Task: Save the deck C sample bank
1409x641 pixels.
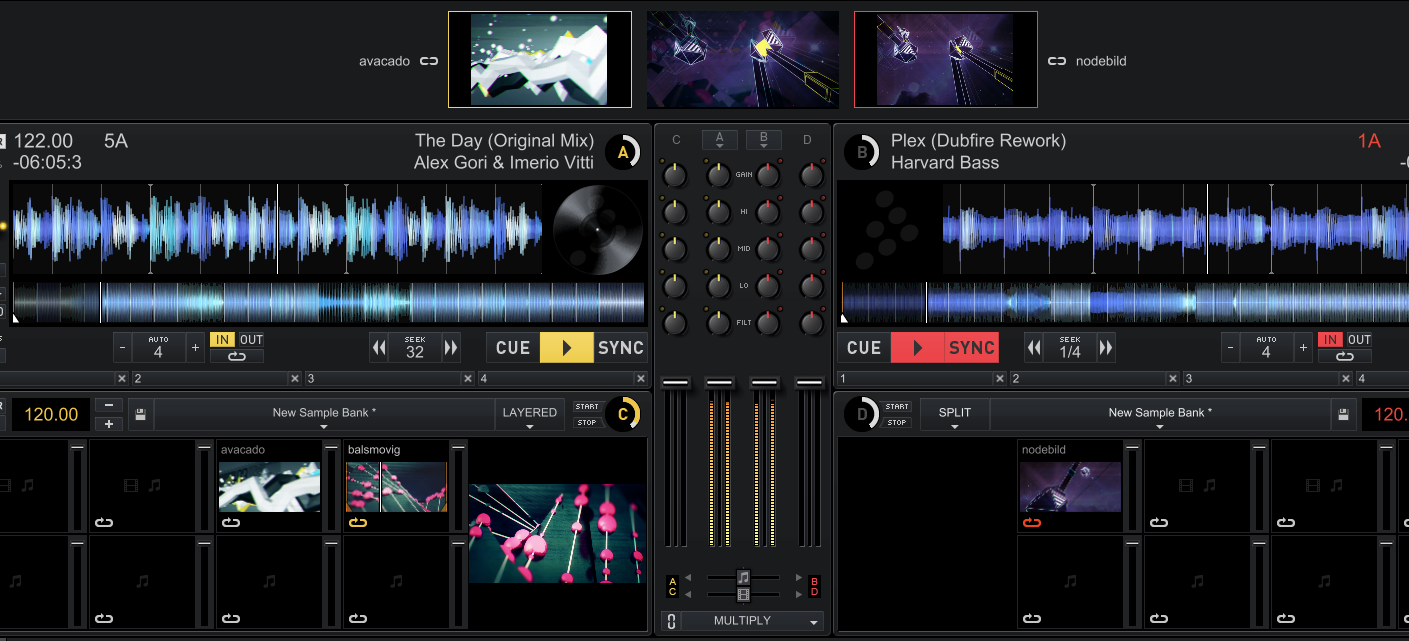Action: (140, 414)
